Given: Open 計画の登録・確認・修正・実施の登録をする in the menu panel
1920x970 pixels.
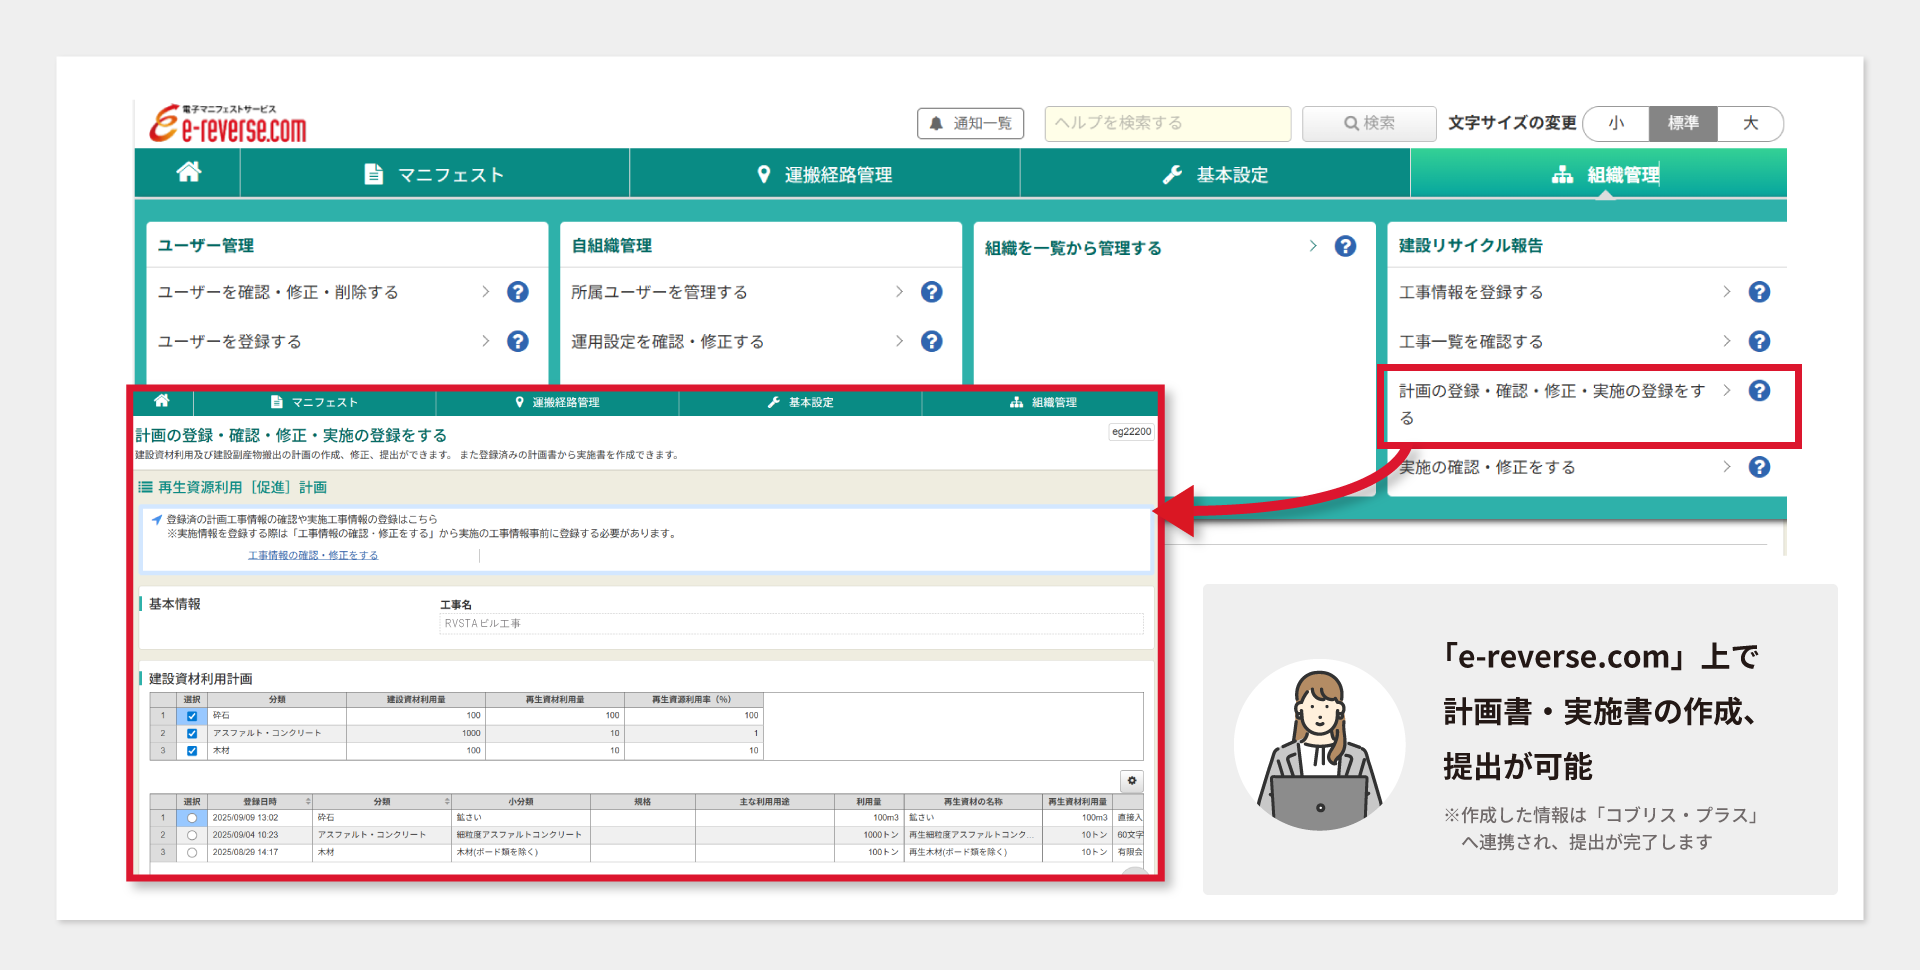Looking at the screenshot, I should point(1552,404).
